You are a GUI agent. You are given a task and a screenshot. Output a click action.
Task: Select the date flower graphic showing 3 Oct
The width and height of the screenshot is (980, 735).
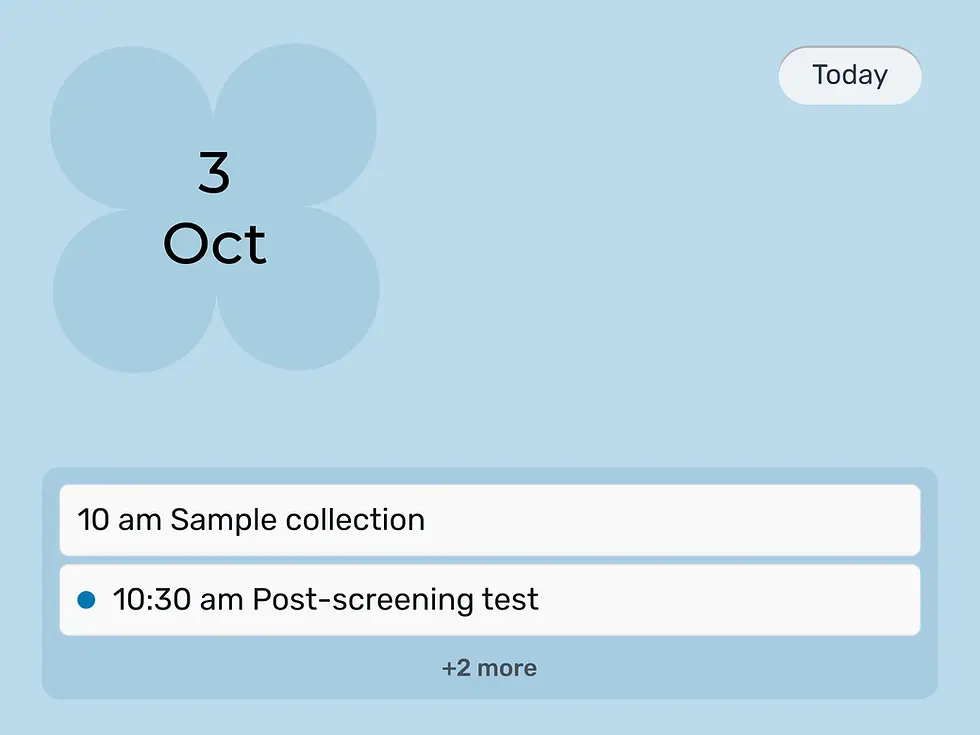pos(213,207)
